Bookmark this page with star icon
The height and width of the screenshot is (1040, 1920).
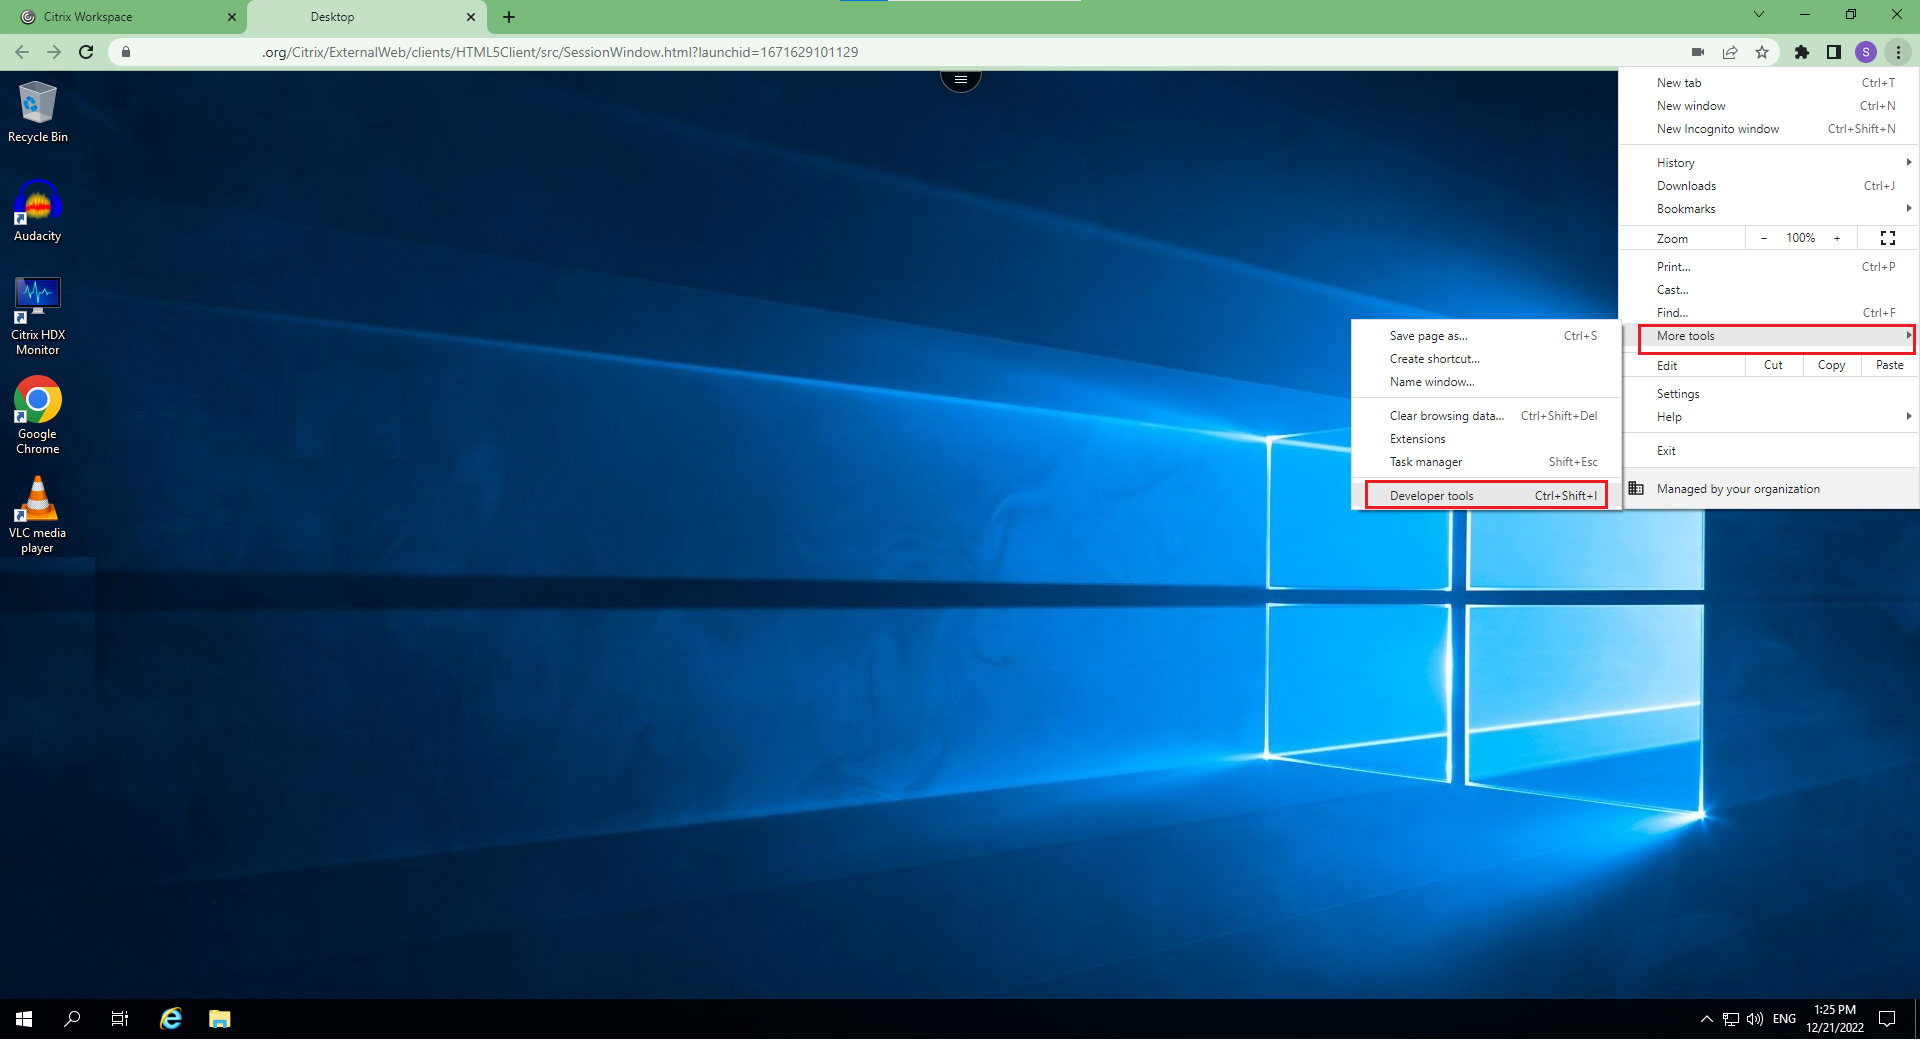tap(1762, 52)
